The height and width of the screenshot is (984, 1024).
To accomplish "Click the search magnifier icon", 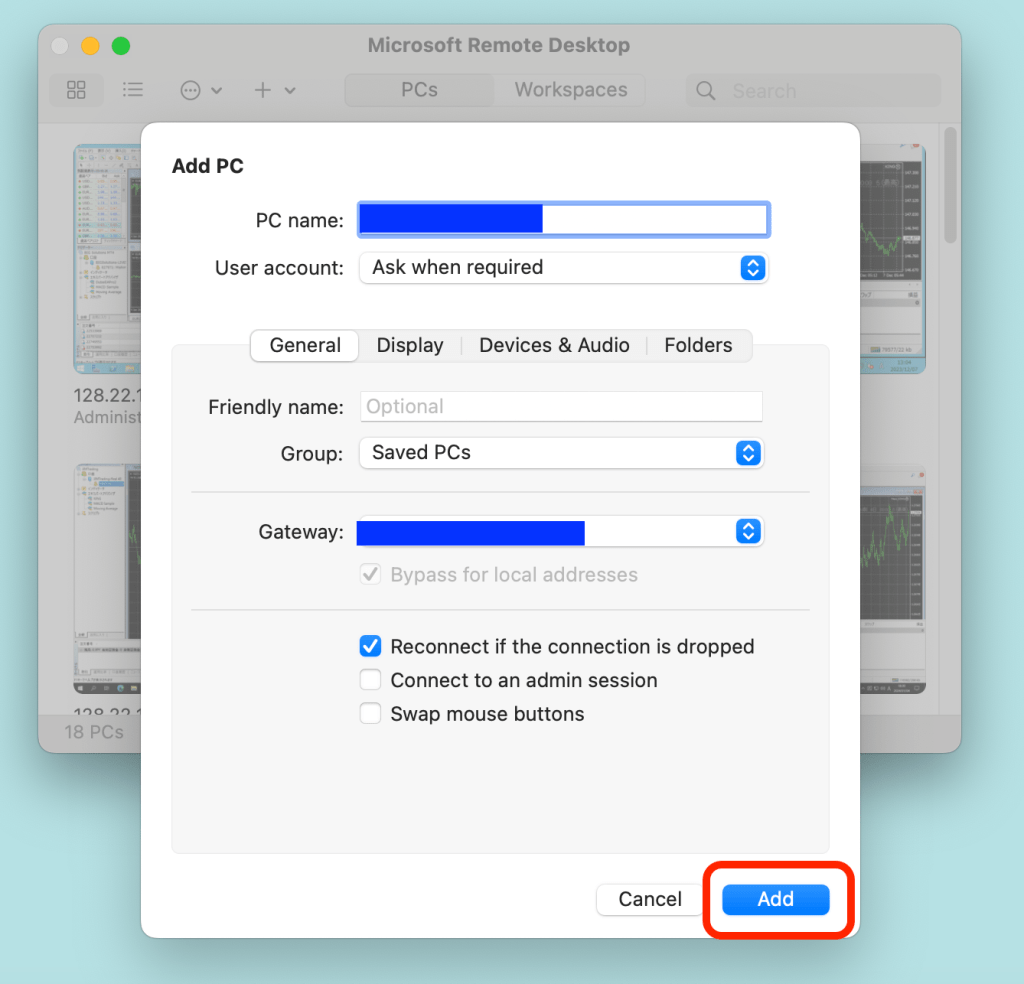I will tap(706, 91).
